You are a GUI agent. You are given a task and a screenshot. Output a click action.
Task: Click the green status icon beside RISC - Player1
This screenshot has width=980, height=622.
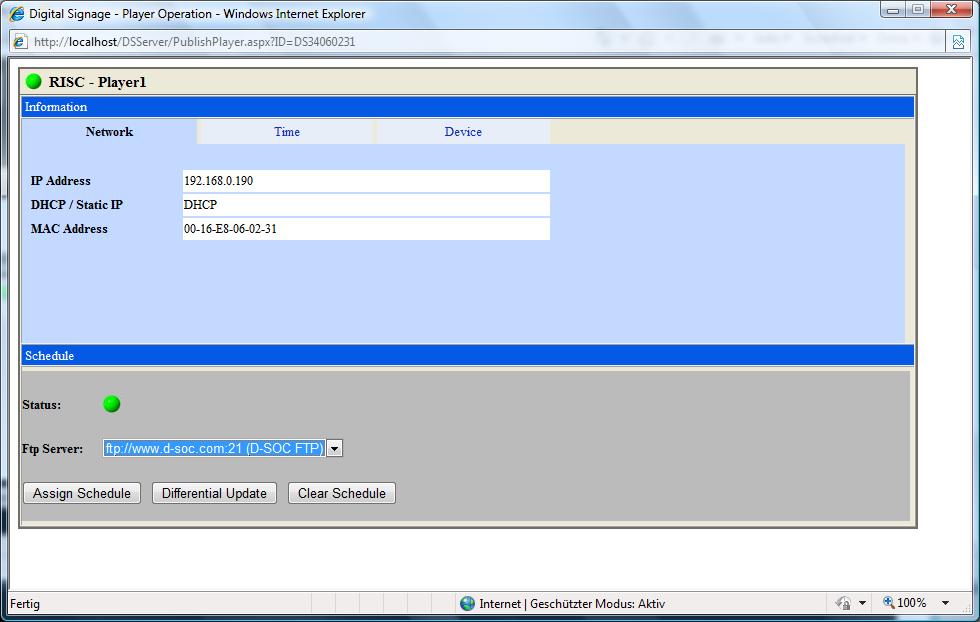(34, 81)
